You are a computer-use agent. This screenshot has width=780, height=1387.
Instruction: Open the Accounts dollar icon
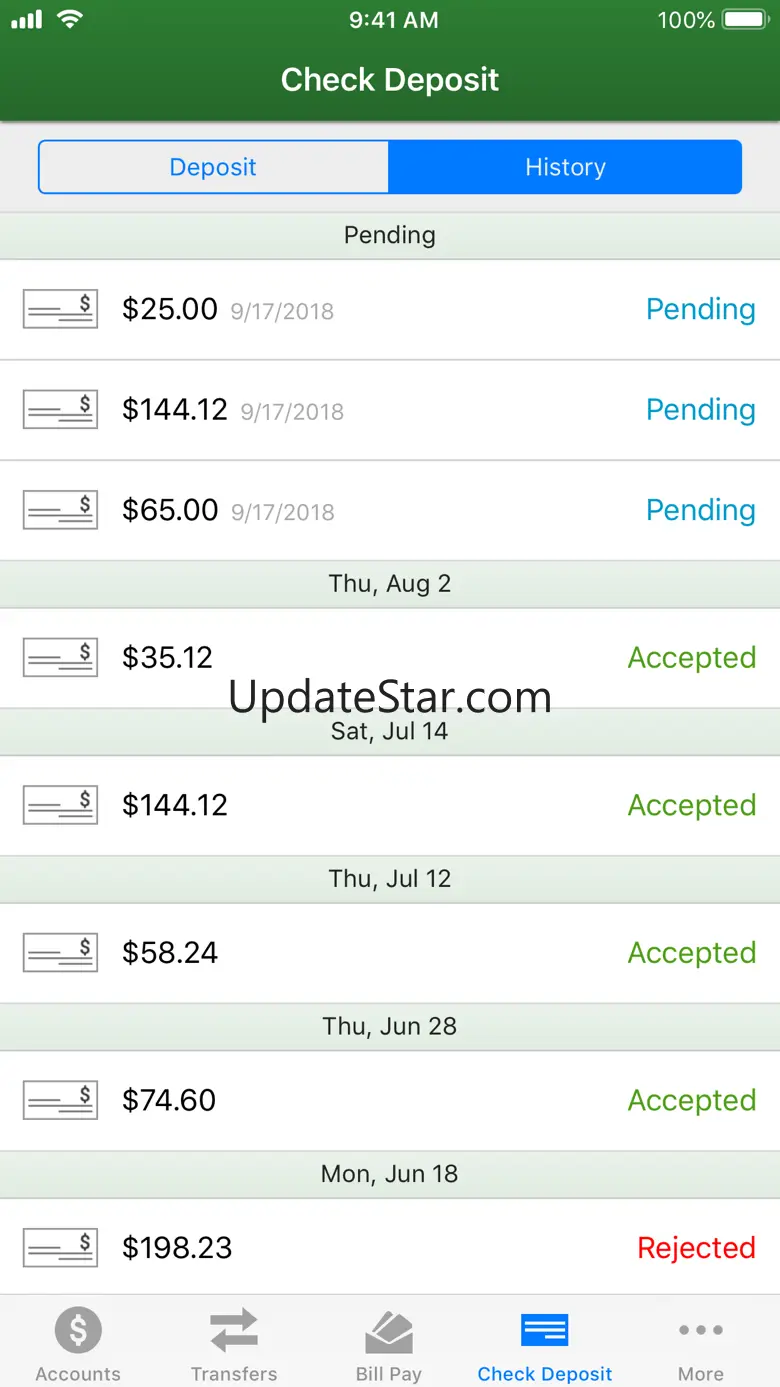point(78,1331)
